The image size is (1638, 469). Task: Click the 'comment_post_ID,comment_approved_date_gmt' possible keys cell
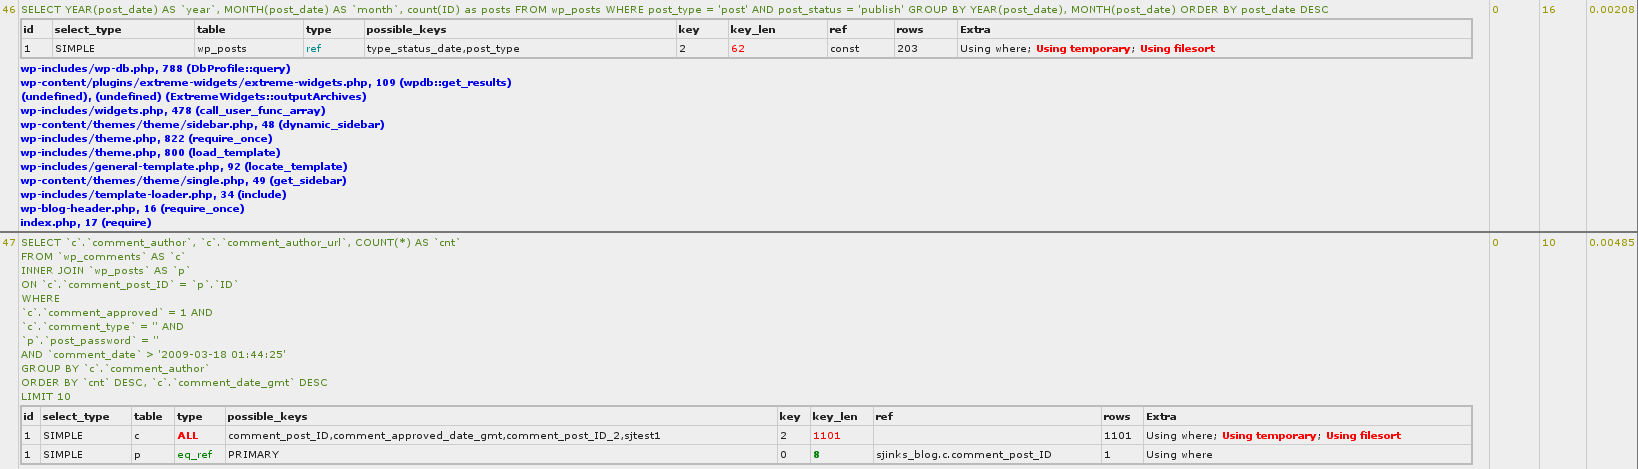point(444,436)
